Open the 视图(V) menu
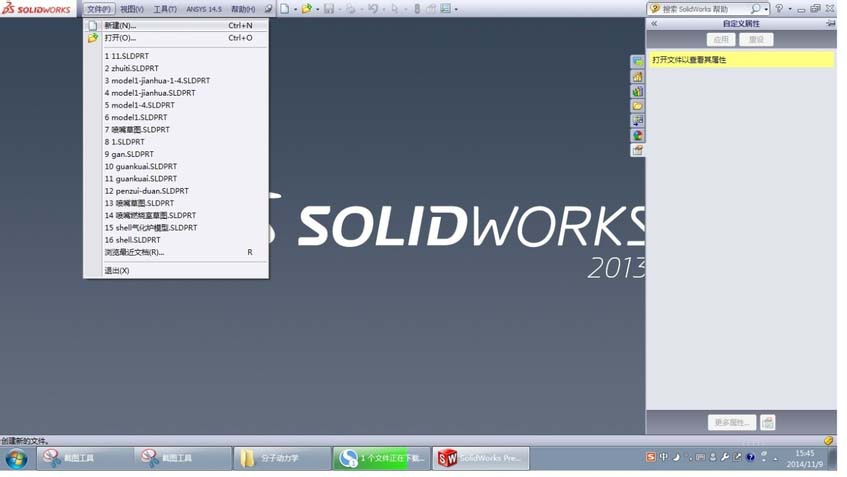Viewport: 847px width, 477px height. pos(132,9)
